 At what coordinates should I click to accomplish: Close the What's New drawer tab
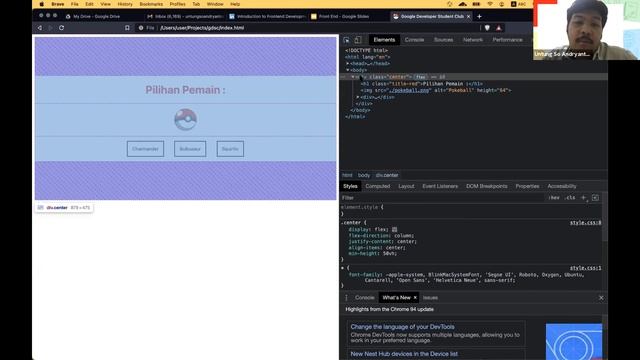coord(415,298)
